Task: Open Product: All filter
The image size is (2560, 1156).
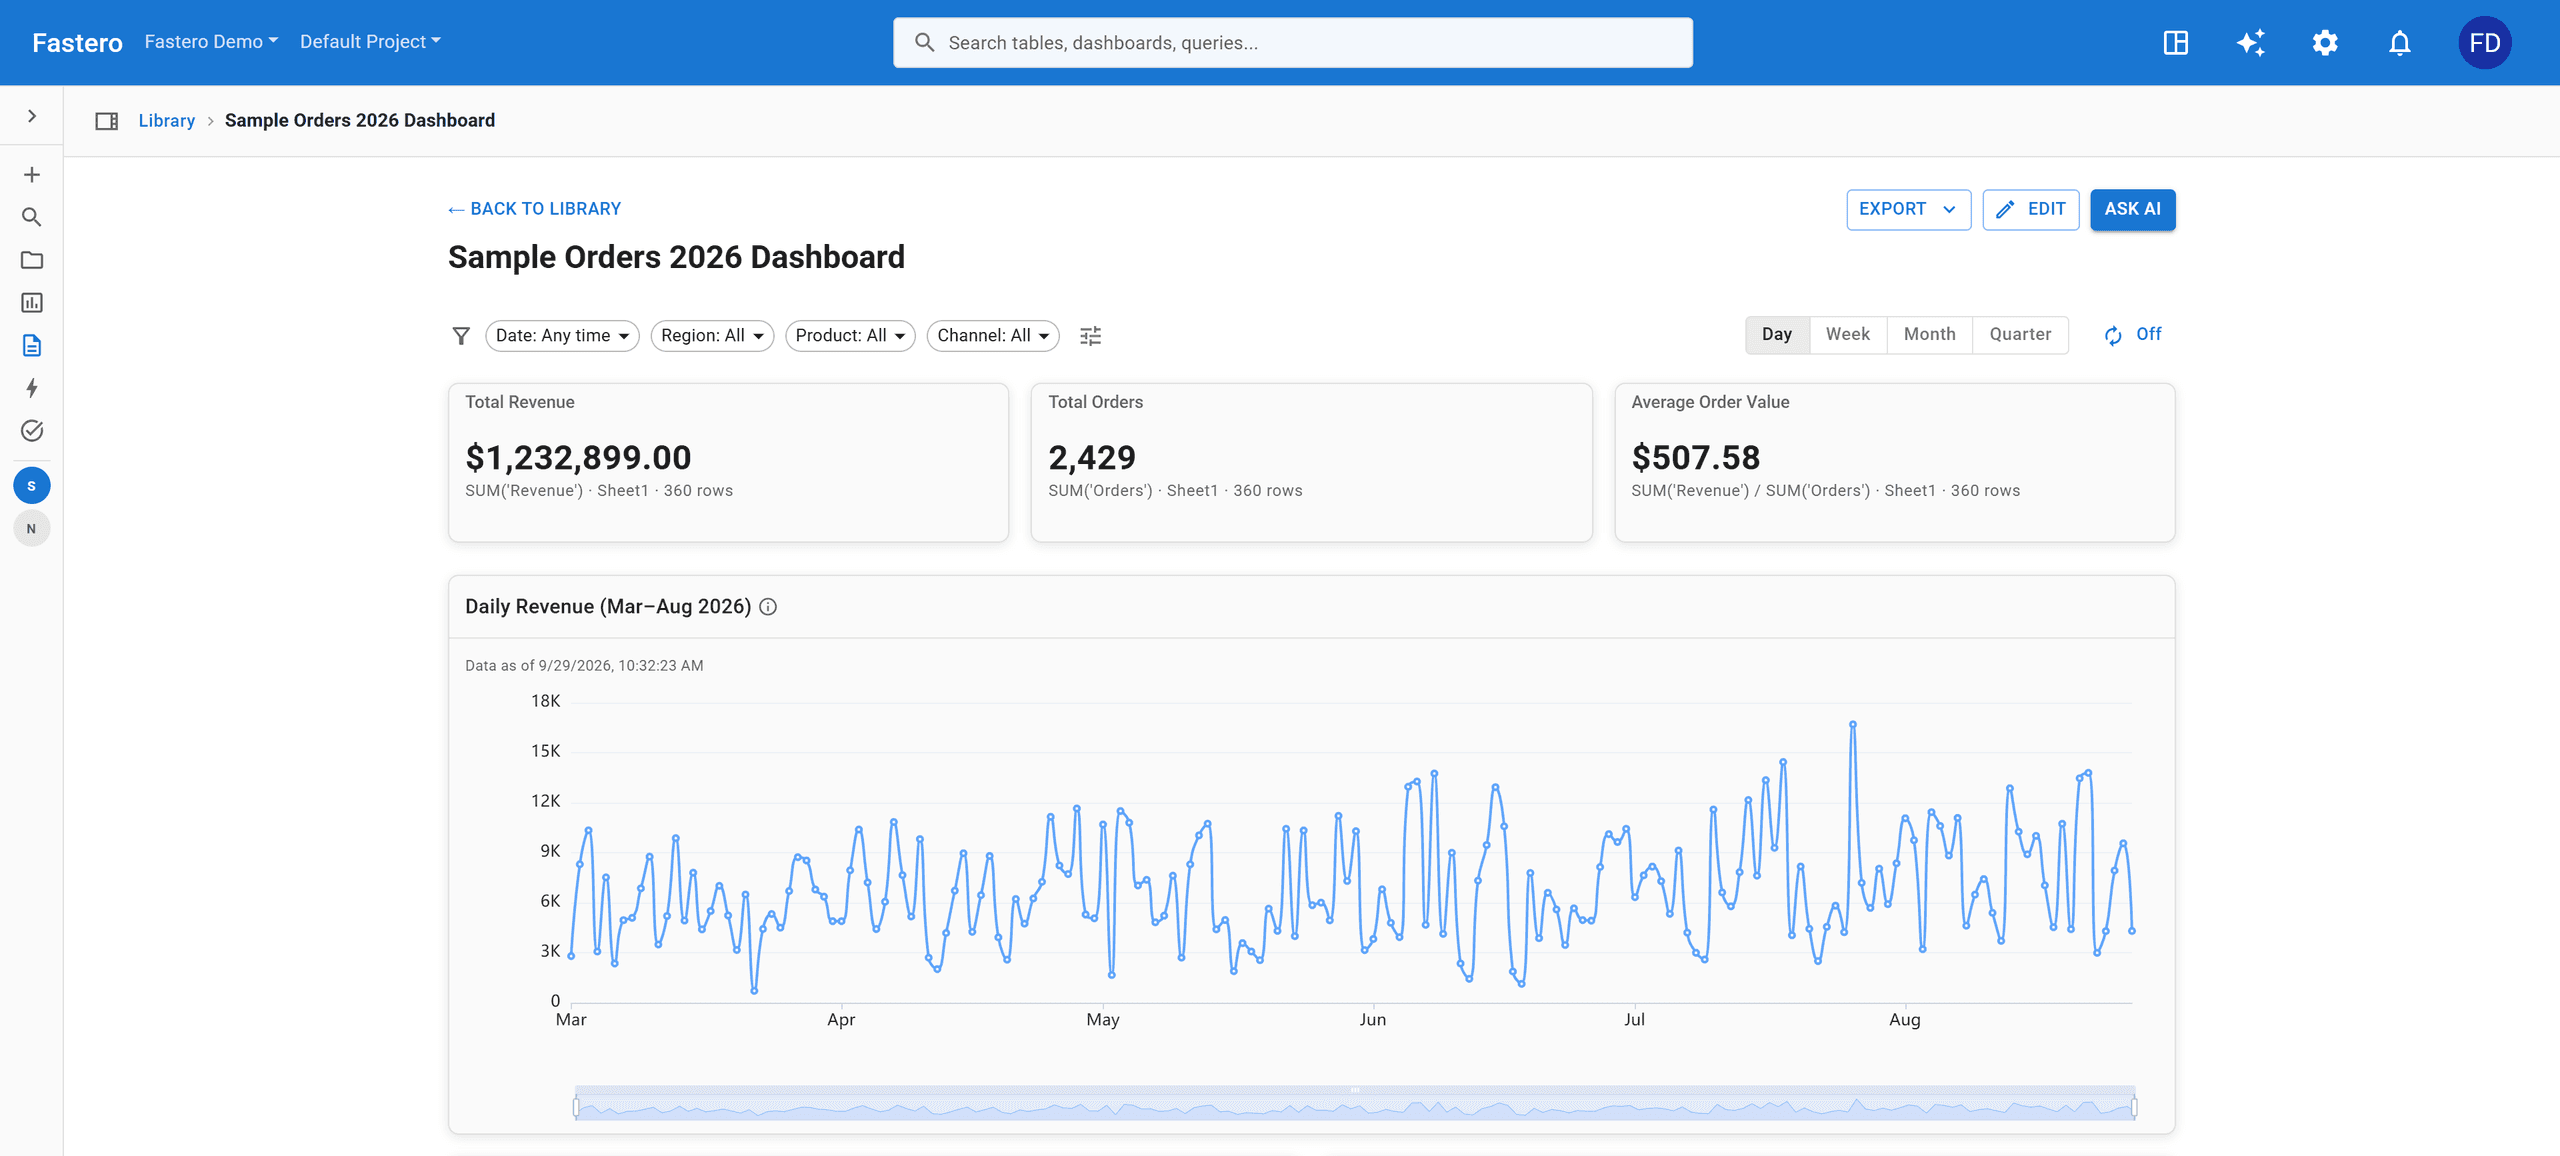Action: (x=850, y=335)
